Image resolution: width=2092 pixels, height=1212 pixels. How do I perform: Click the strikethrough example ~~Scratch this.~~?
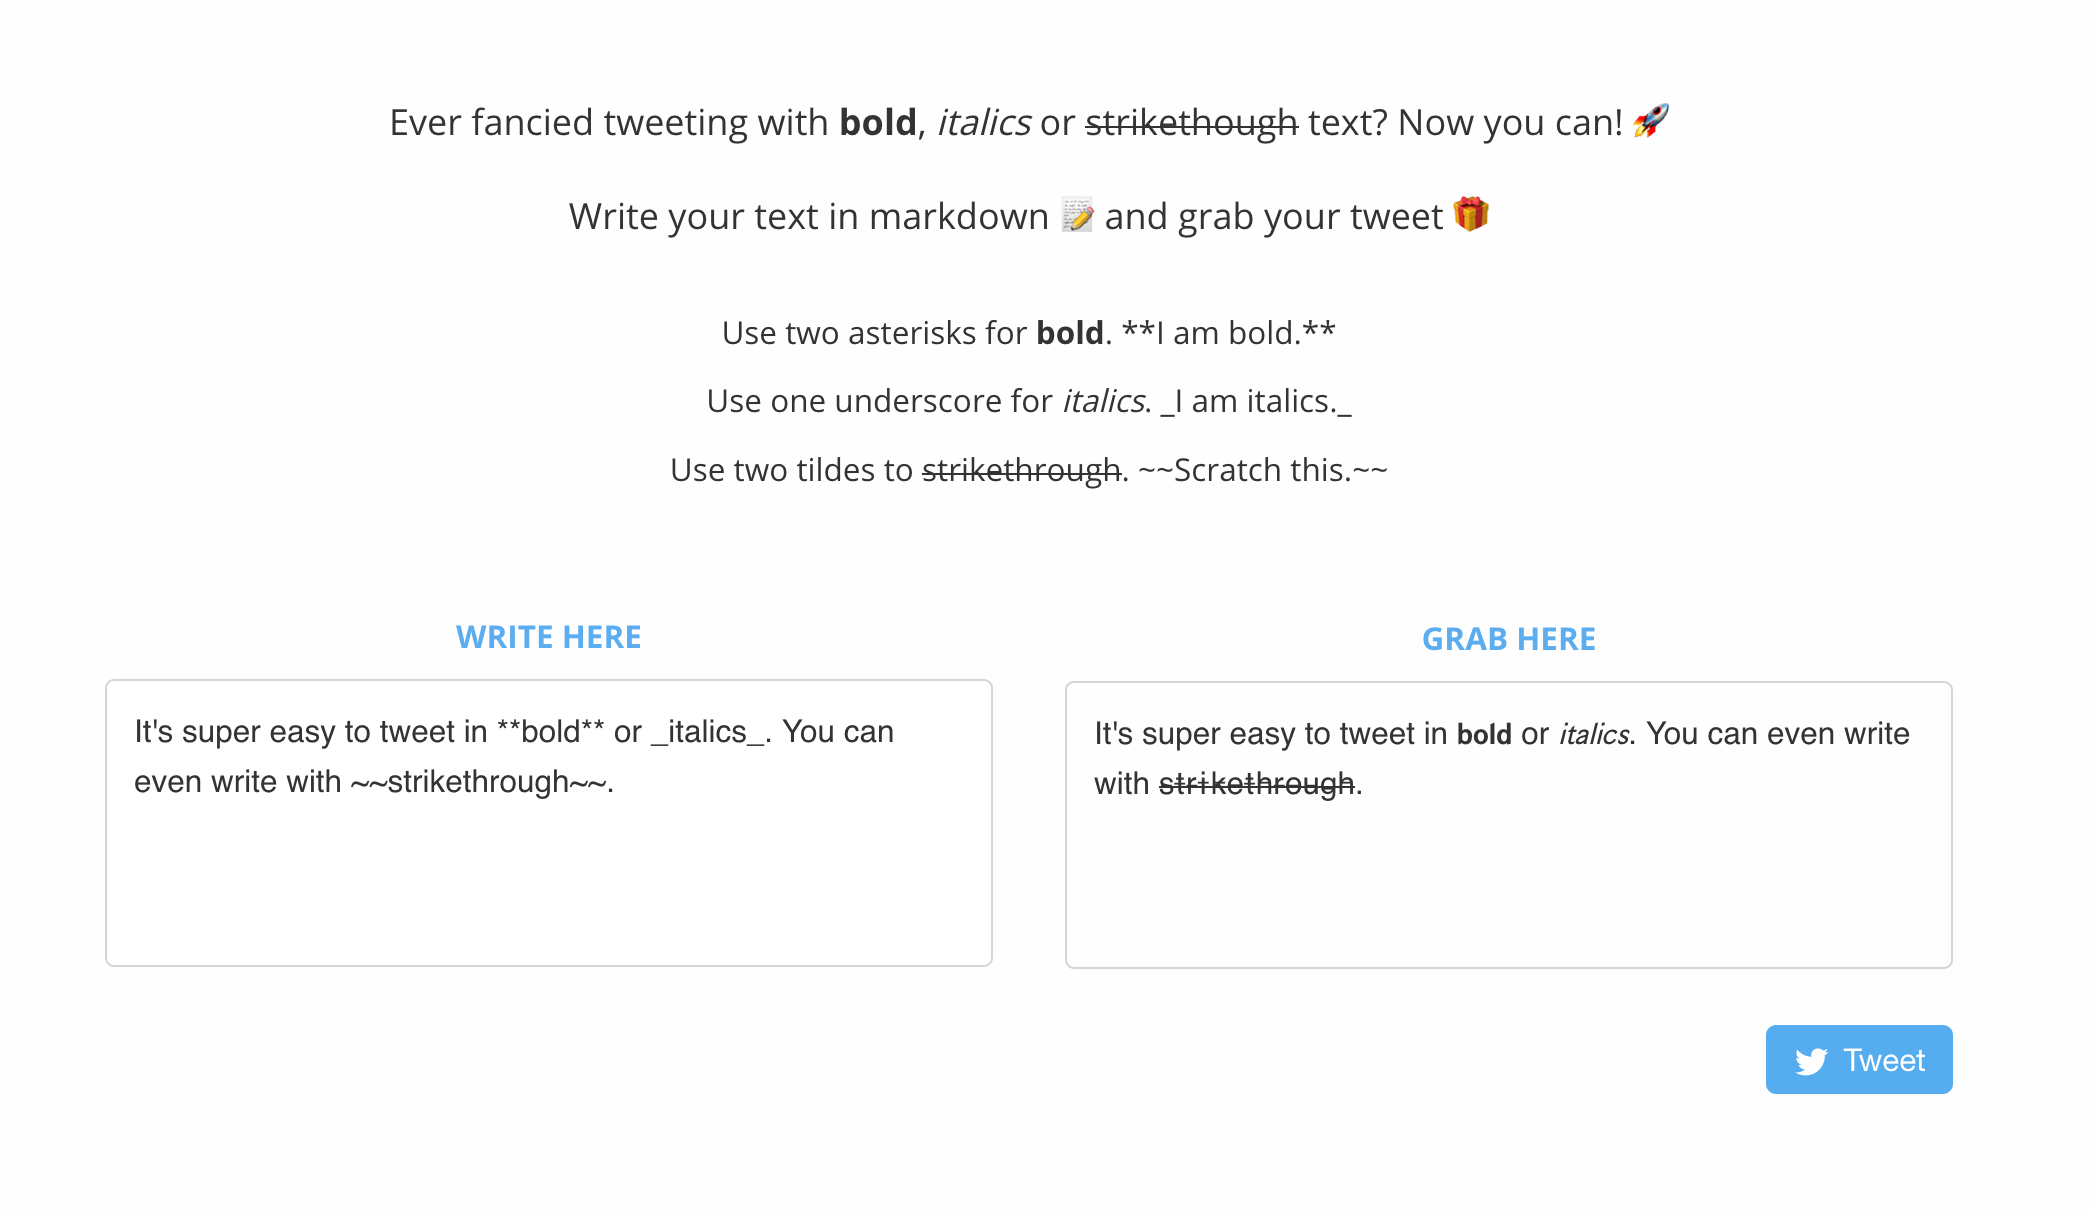coord(1264,469)
